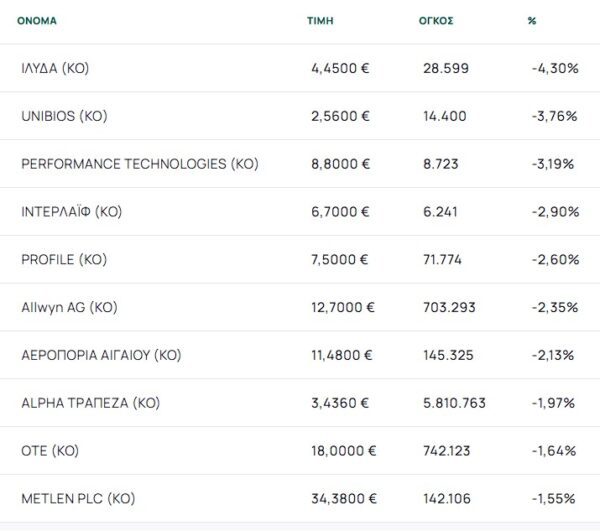This screenshot has width=600, height=531.
Task: Select ΑΕΡΟΠΟΡΙΑ ΑΙΓΑΙΟΥ (ΚΟ) stock
Action: point(101,355)
